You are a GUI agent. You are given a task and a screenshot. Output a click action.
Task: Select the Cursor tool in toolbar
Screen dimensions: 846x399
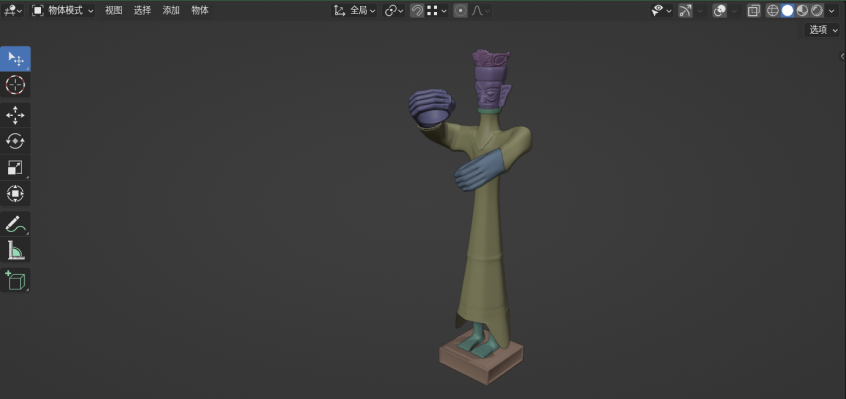tap(15, 85)
